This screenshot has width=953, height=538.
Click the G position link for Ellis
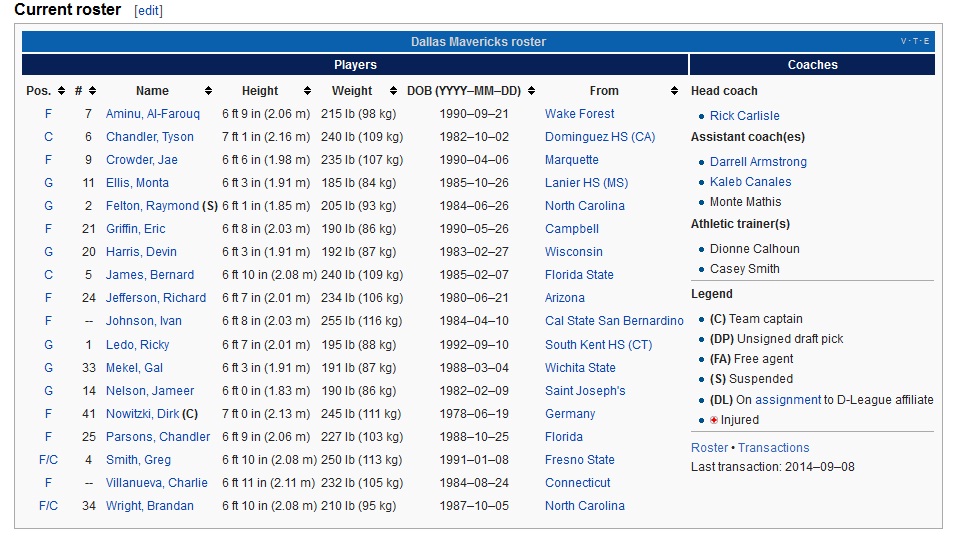(48, 183)
